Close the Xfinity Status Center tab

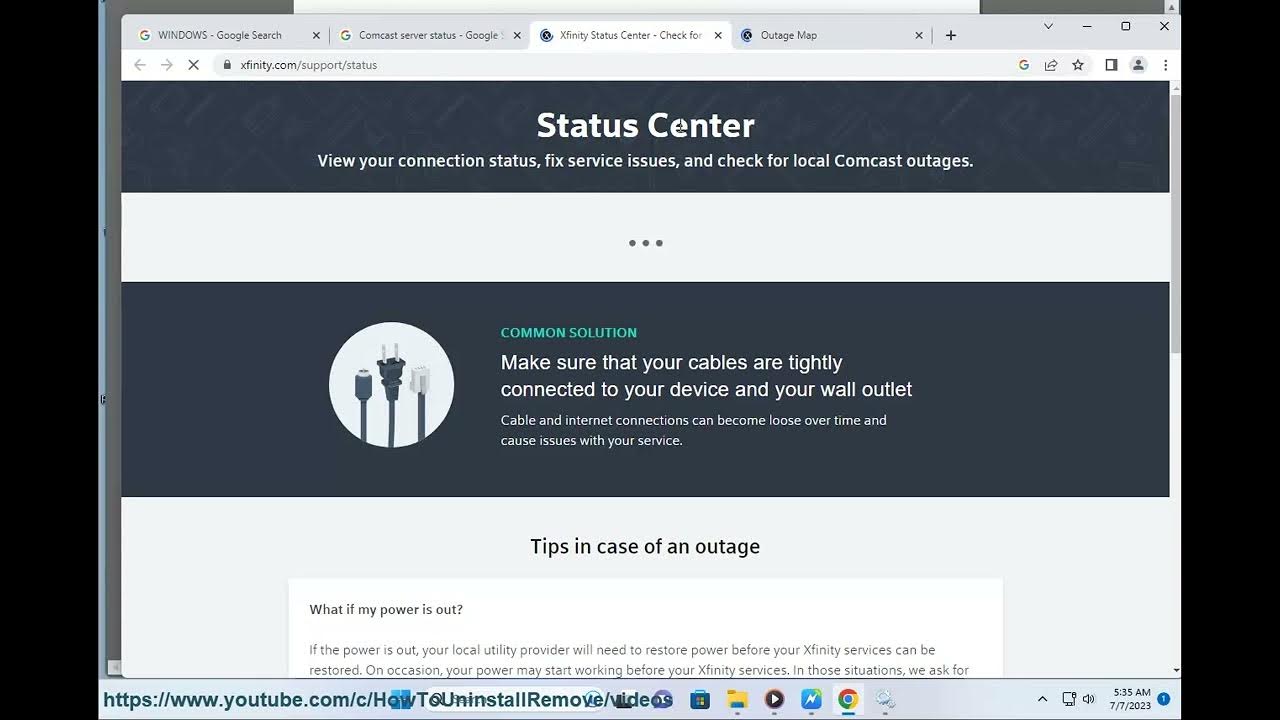click(x=718, y=35)
